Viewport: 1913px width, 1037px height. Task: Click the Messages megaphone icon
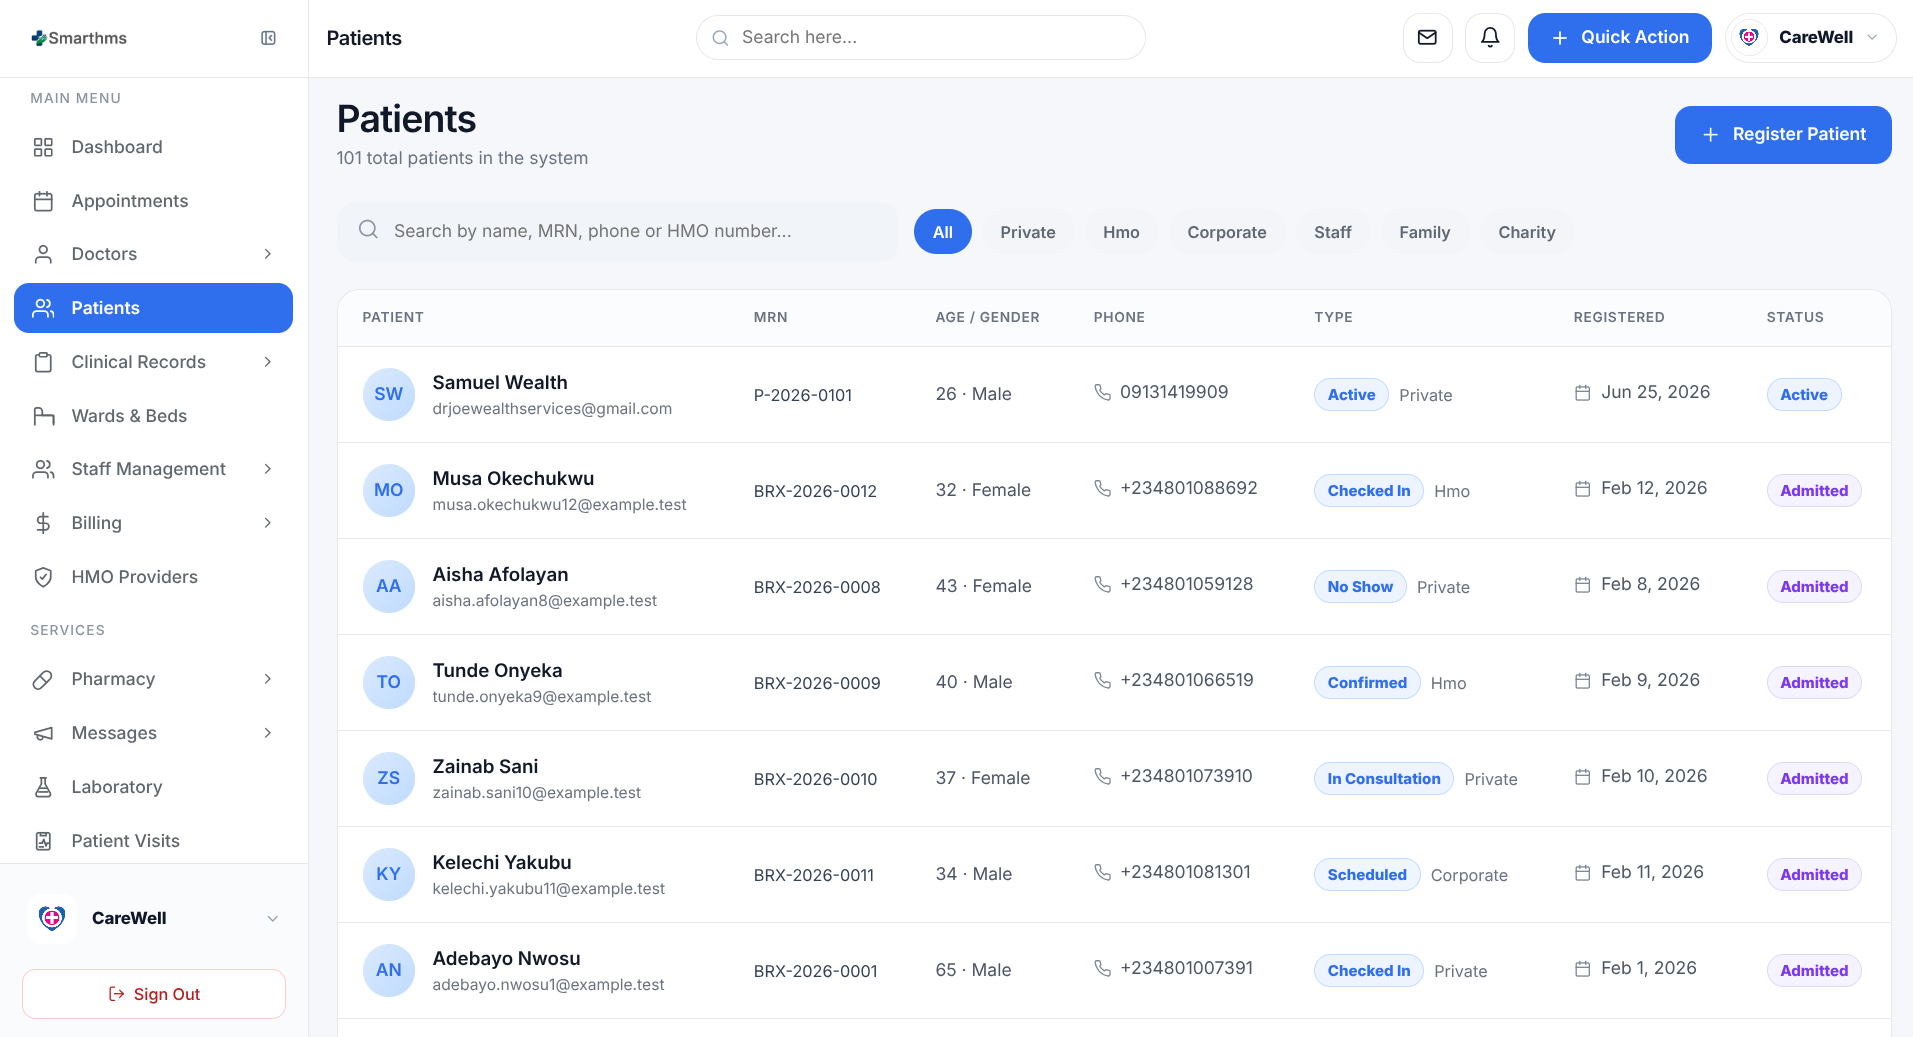coord(43,733)
